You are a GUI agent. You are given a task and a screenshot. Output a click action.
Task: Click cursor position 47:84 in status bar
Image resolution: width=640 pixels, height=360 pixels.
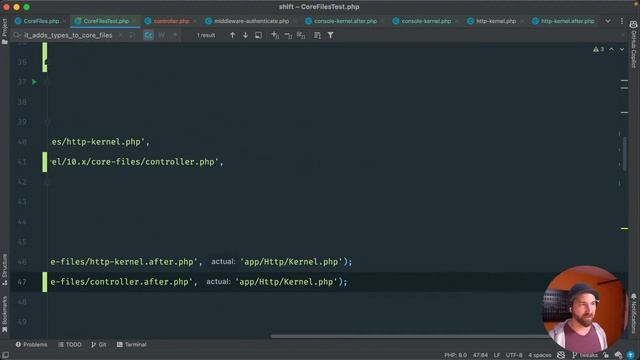click(480, 356)
